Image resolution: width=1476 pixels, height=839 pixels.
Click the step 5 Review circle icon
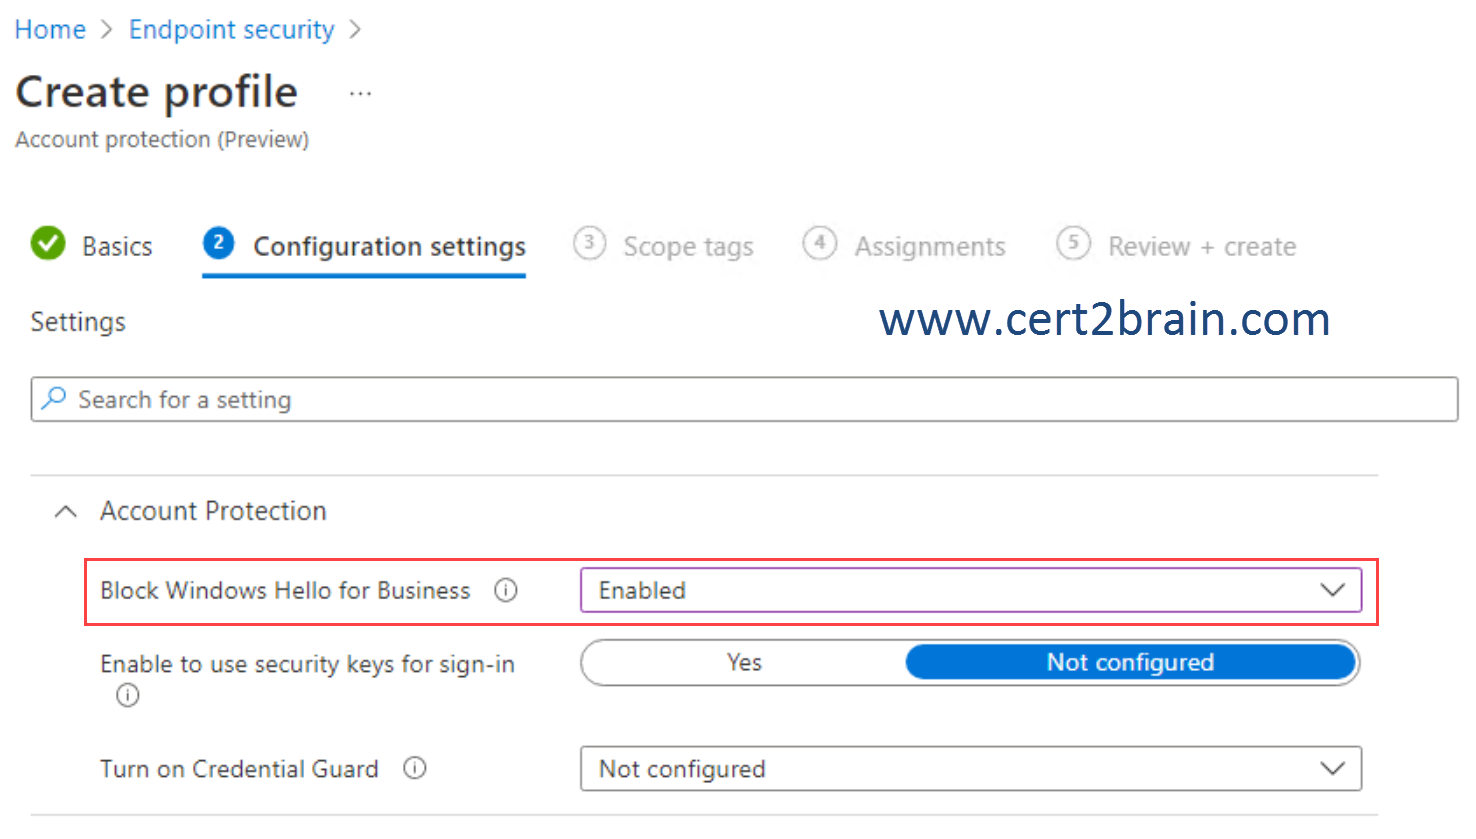pos(1074,243)
